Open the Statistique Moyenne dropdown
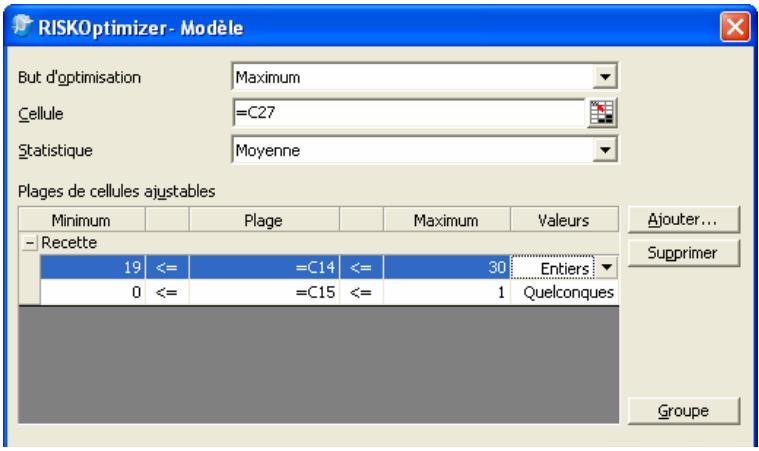The image size is (759, 451). coord(605,150)
